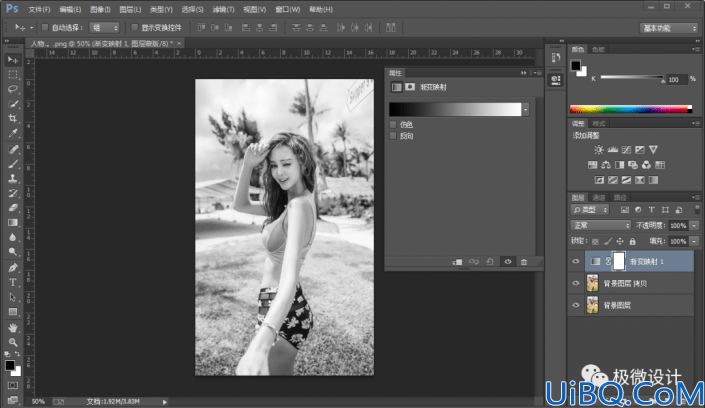The width and height of the screenshot is (705, 408).
Task: Add a Channel Mixer adjustment
Action: pos(646,165)
